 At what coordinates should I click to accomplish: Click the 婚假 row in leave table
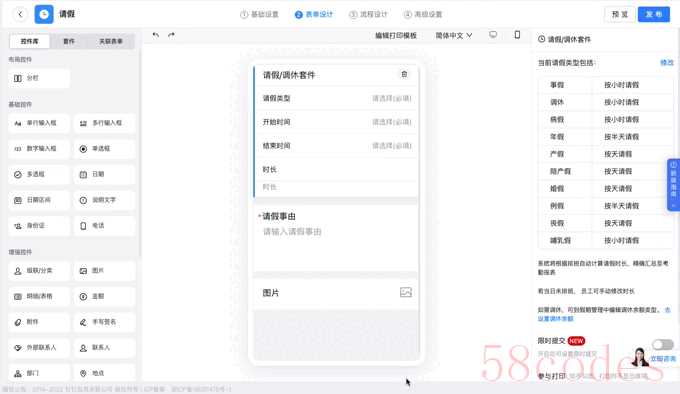tap(605, 189)
